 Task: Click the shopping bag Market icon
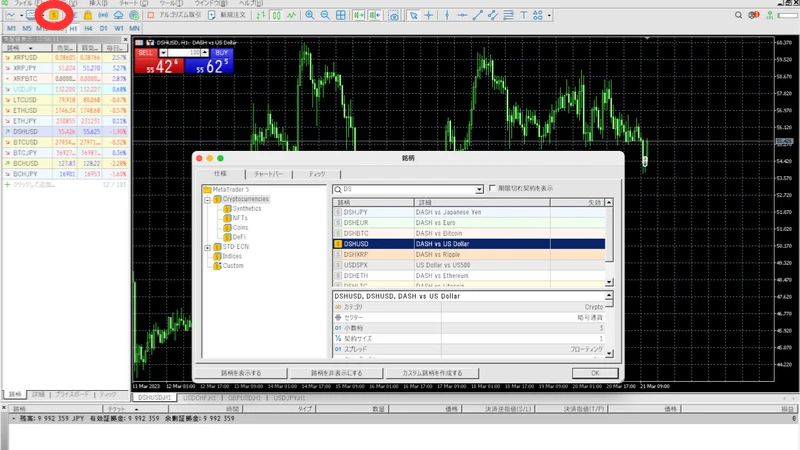tap(88, 15)
